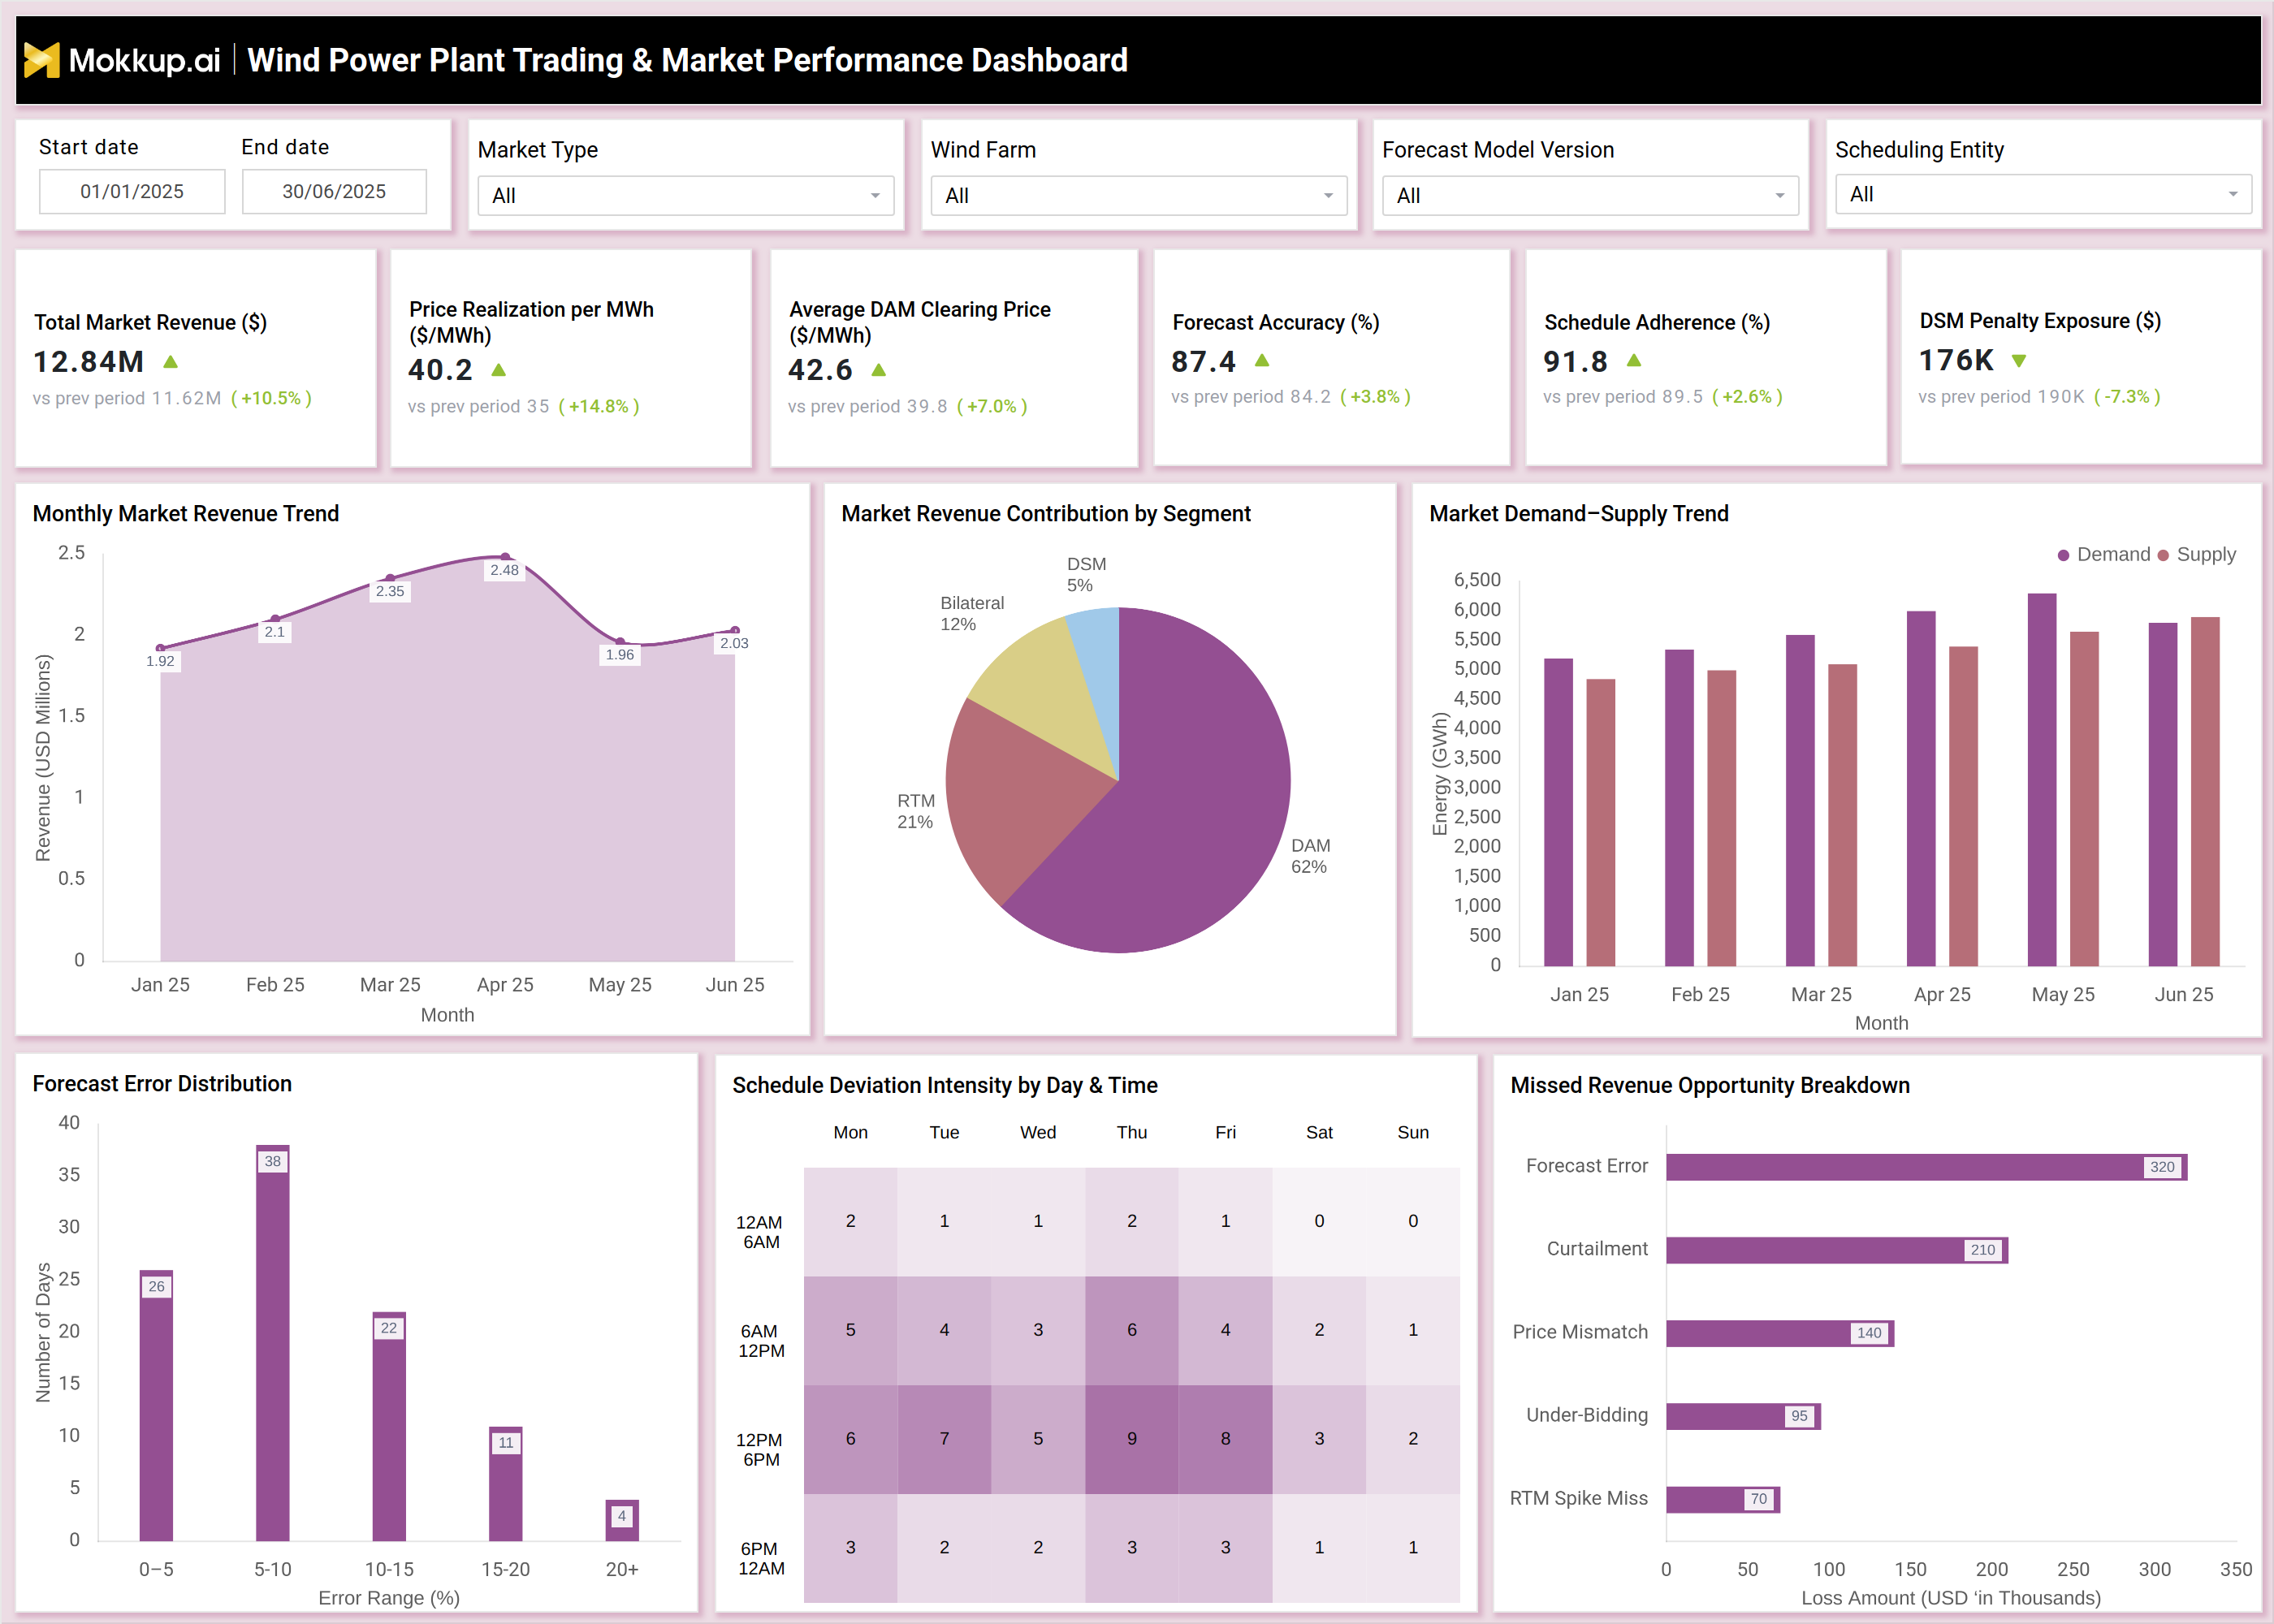Click the down arrow beside 176K penalty
Image resolution: width=2274 pixels, height=1624 pixels.
coord(2019,361)
